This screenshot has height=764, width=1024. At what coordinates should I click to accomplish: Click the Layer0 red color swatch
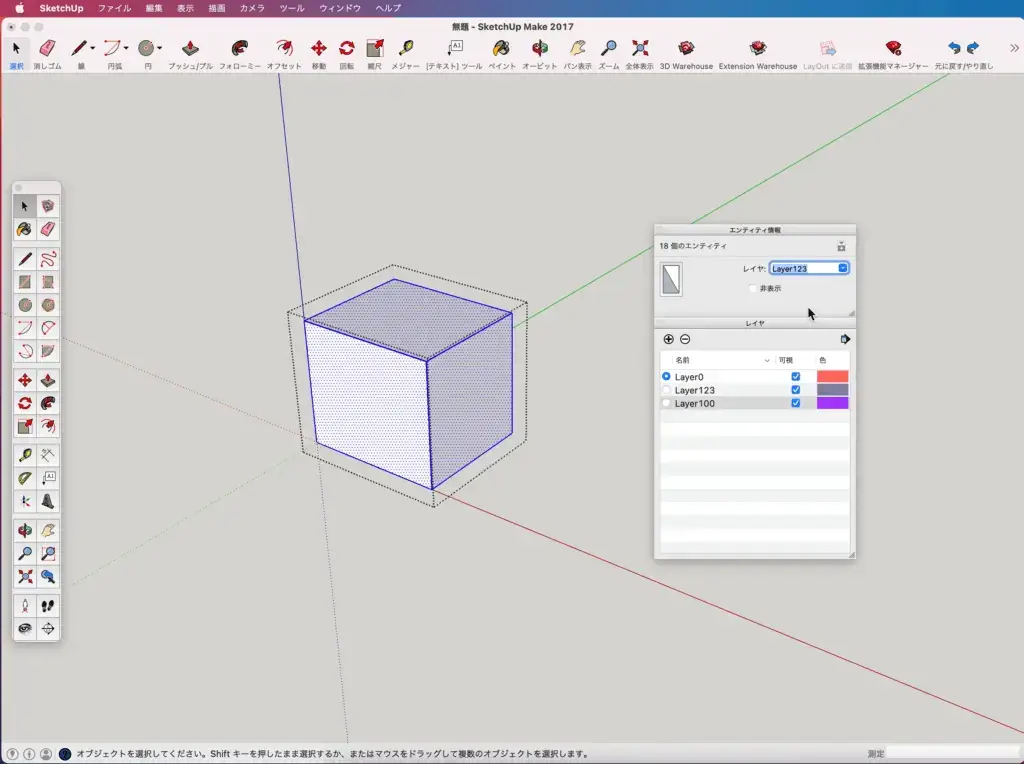click(833, 377)
